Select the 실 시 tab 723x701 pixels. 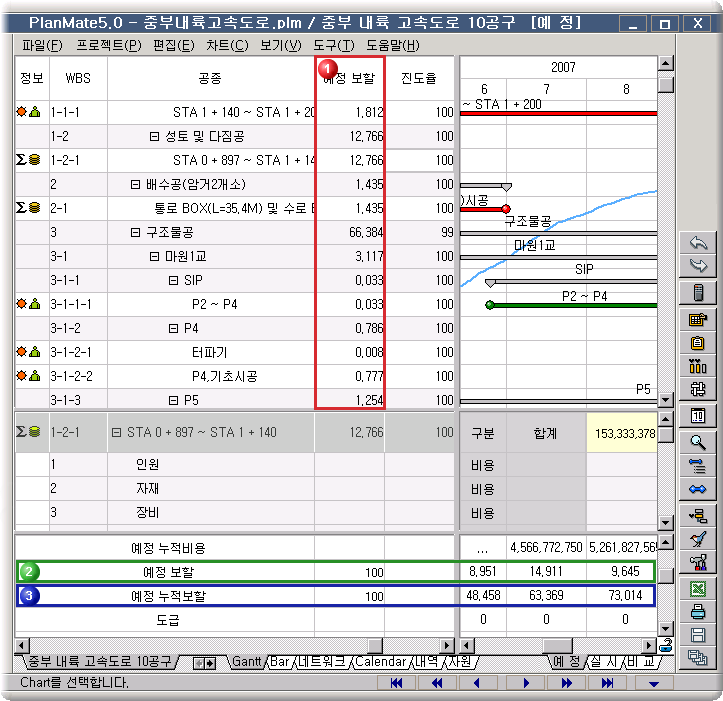pyautogui.click(x=603, y=662)
